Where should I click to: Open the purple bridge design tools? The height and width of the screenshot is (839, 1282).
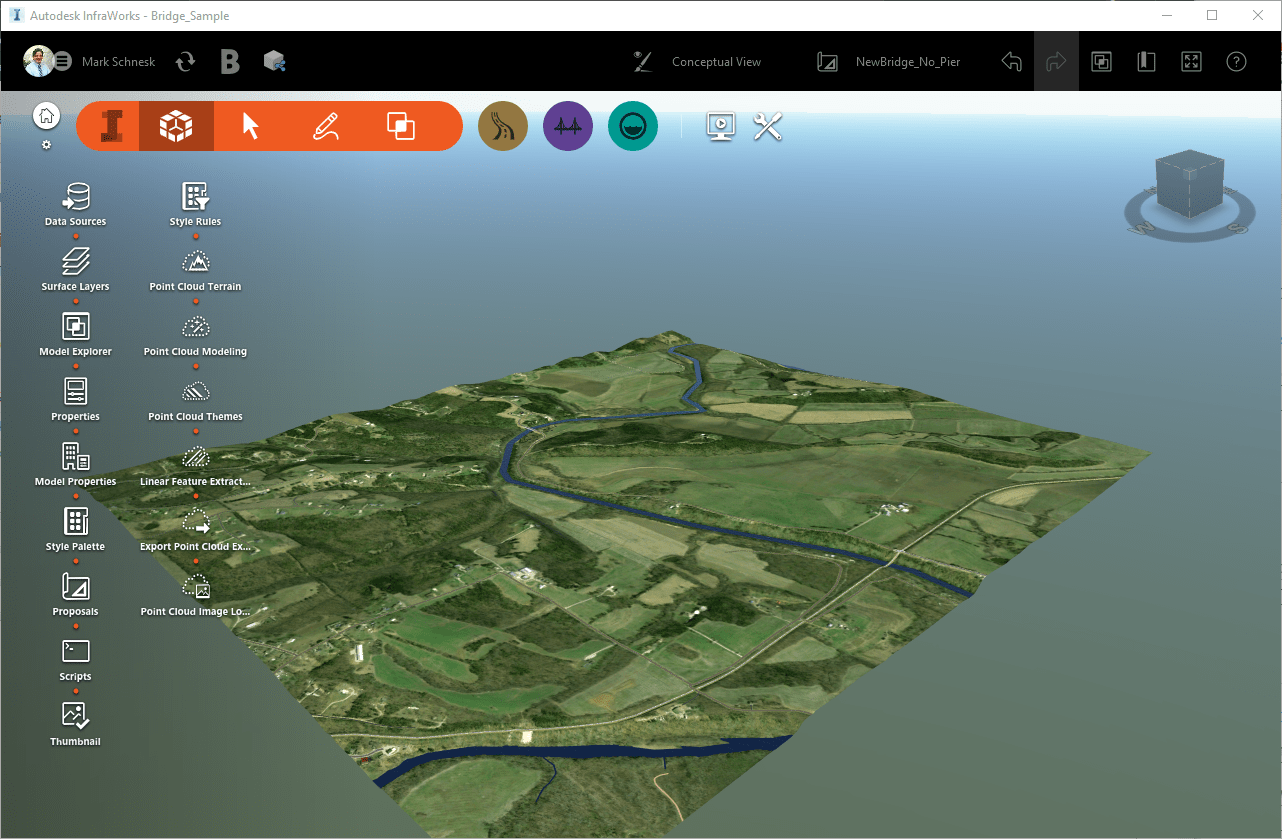coord(568,126)
